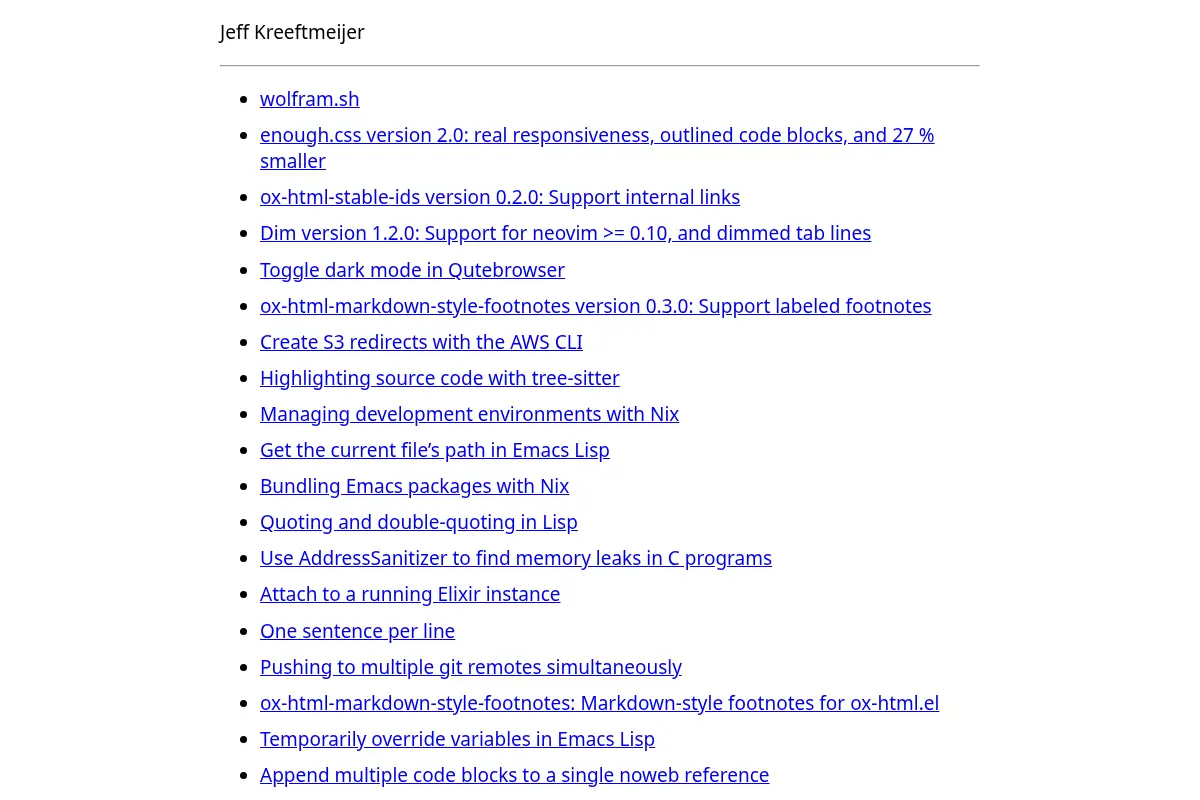Open Managing development environments with Nix
This screenshot has width=1200, height=800.
[469, 414]
